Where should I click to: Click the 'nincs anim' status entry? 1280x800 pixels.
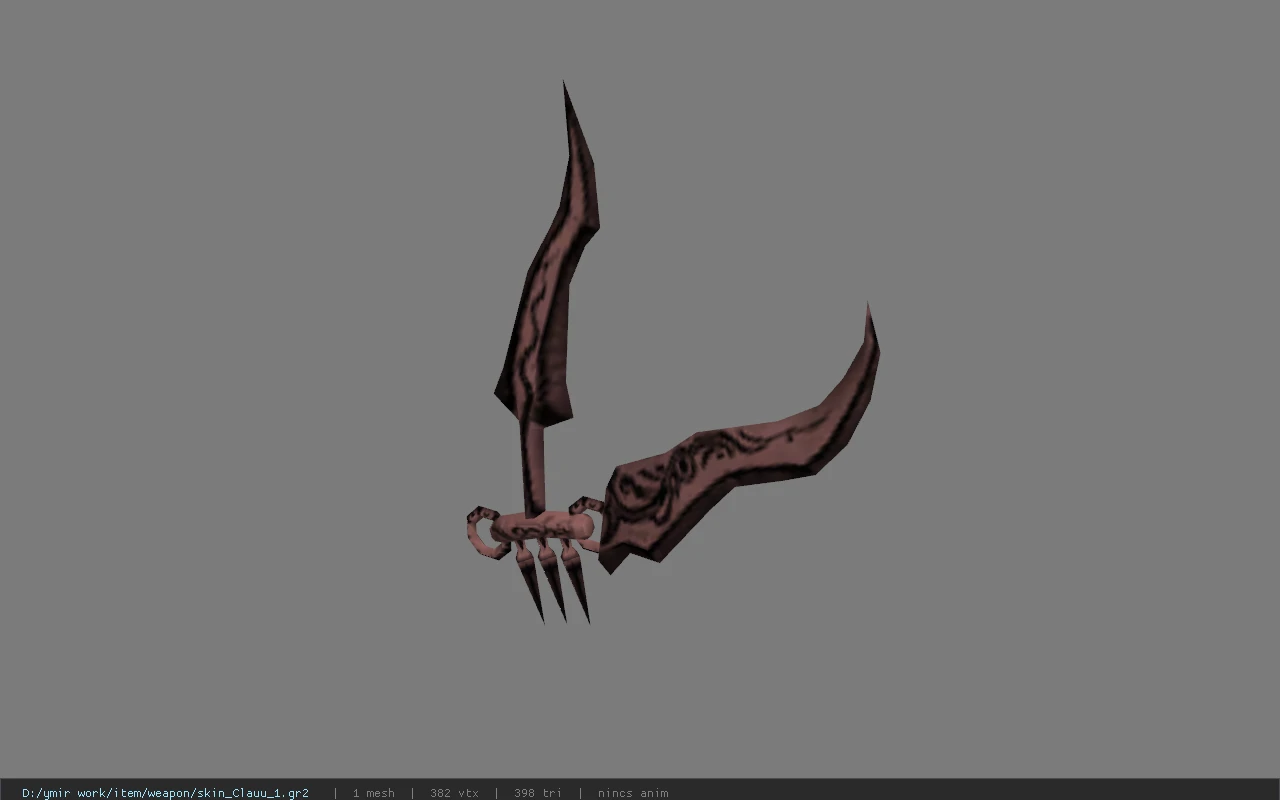click(633, 793)
